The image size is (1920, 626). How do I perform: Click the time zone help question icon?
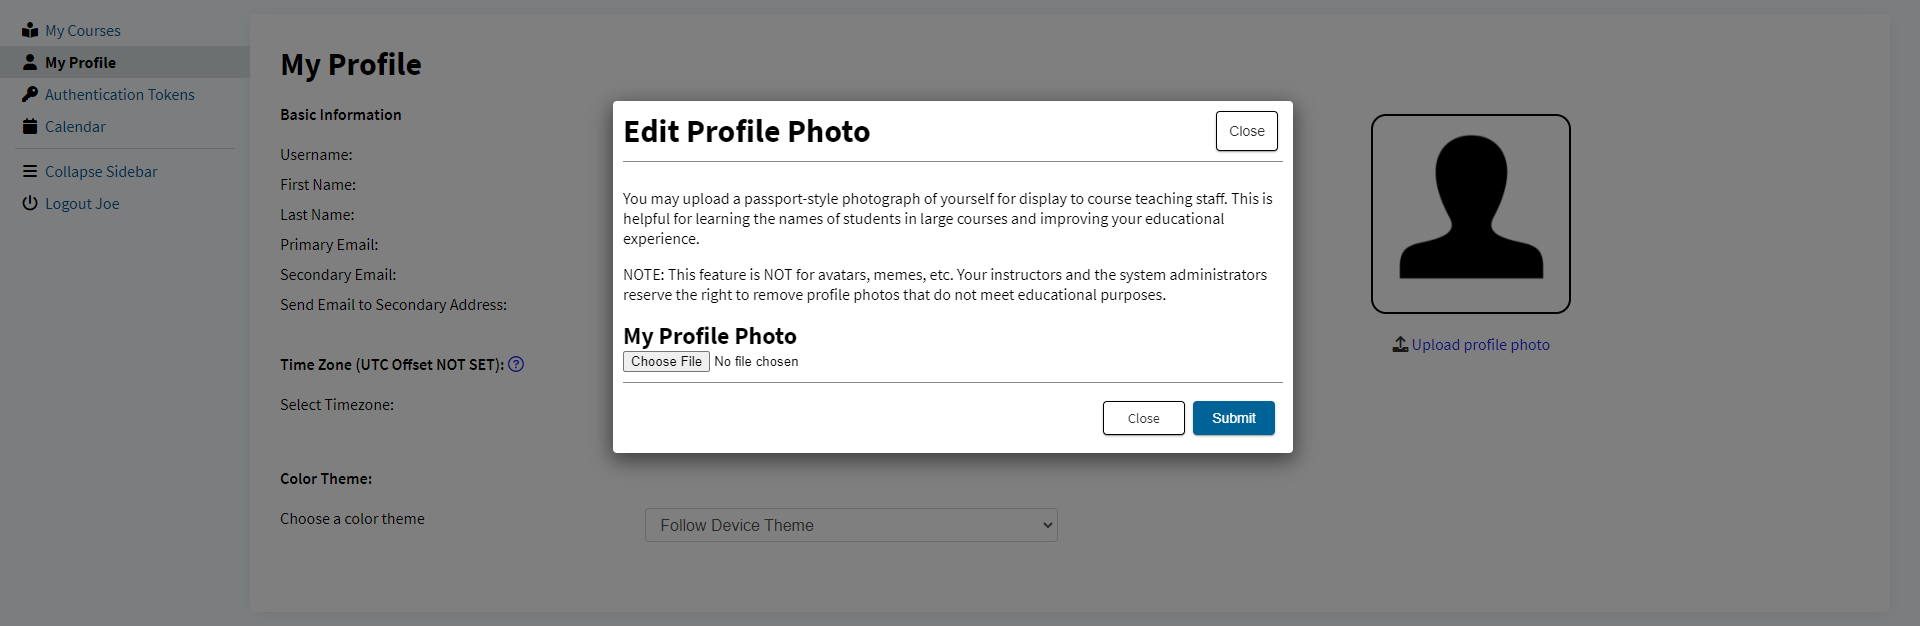click(516, 364)
